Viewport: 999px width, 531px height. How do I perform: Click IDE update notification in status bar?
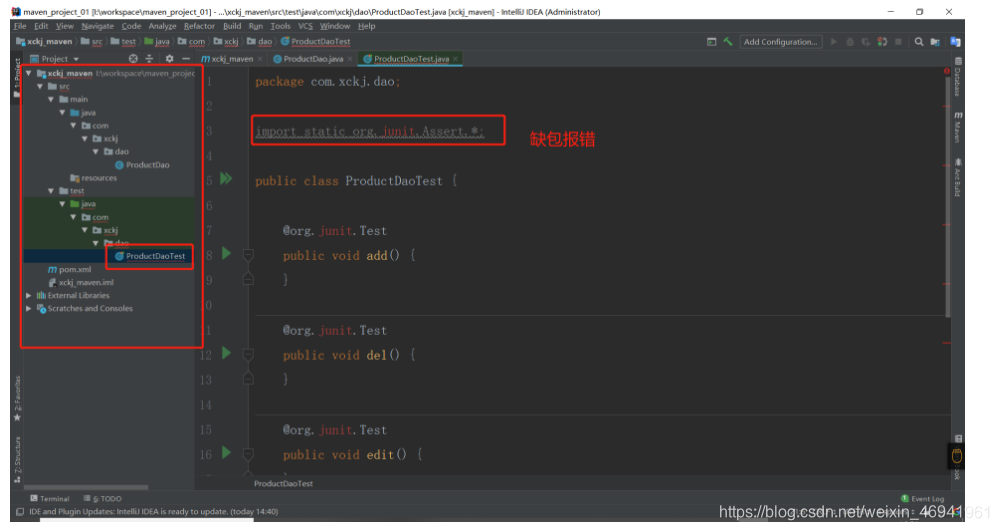(x=154, y=511)
